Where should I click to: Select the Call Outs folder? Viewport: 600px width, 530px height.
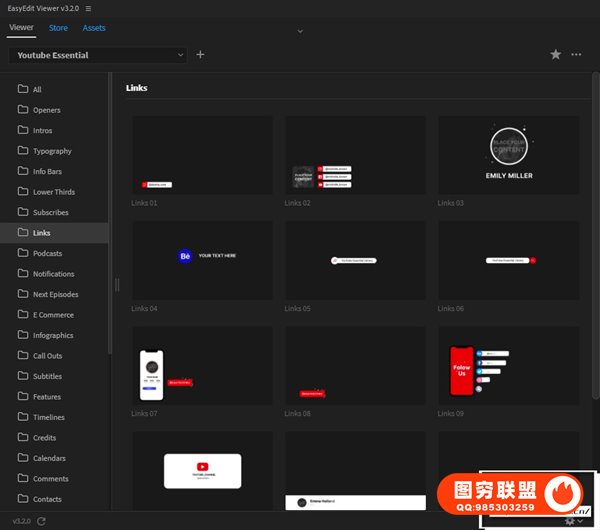(47, 356)
